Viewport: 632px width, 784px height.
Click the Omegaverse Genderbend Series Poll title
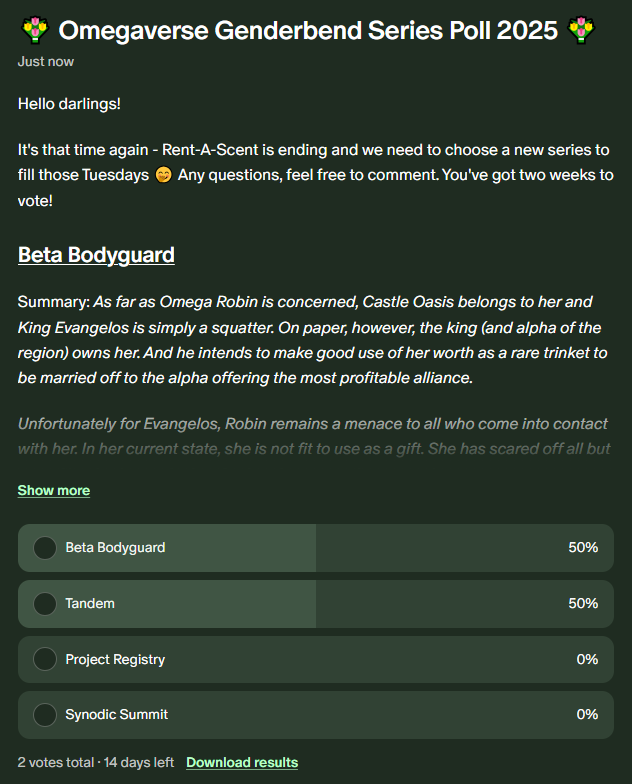tap(308, 31)
